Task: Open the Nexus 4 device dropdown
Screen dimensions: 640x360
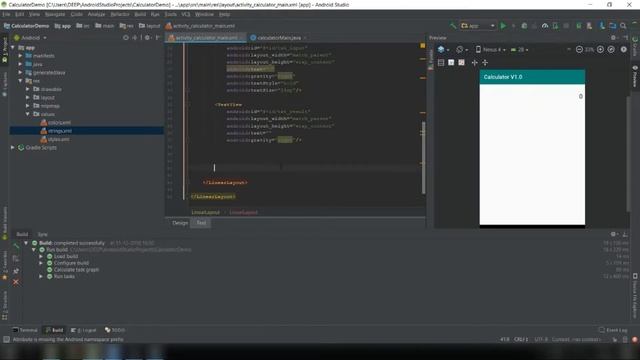Action: 490,49
